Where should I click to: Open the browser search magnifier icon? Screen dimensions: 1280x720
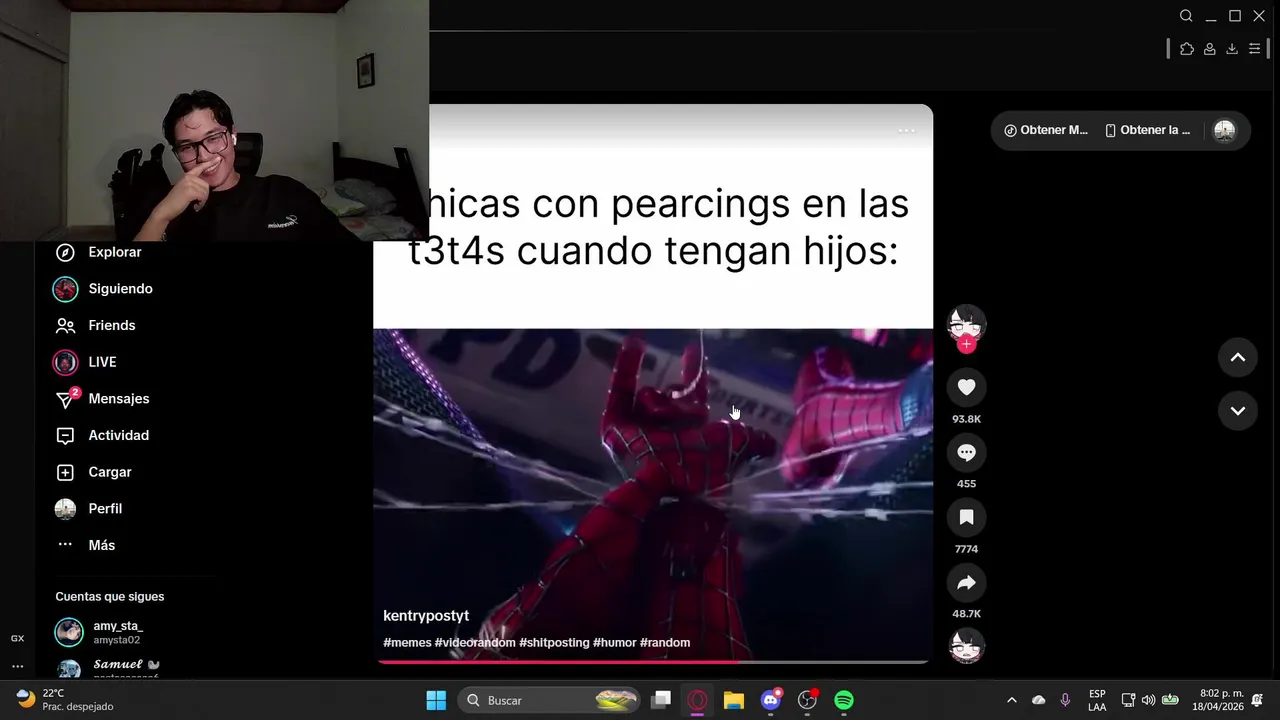[1186, 16]
